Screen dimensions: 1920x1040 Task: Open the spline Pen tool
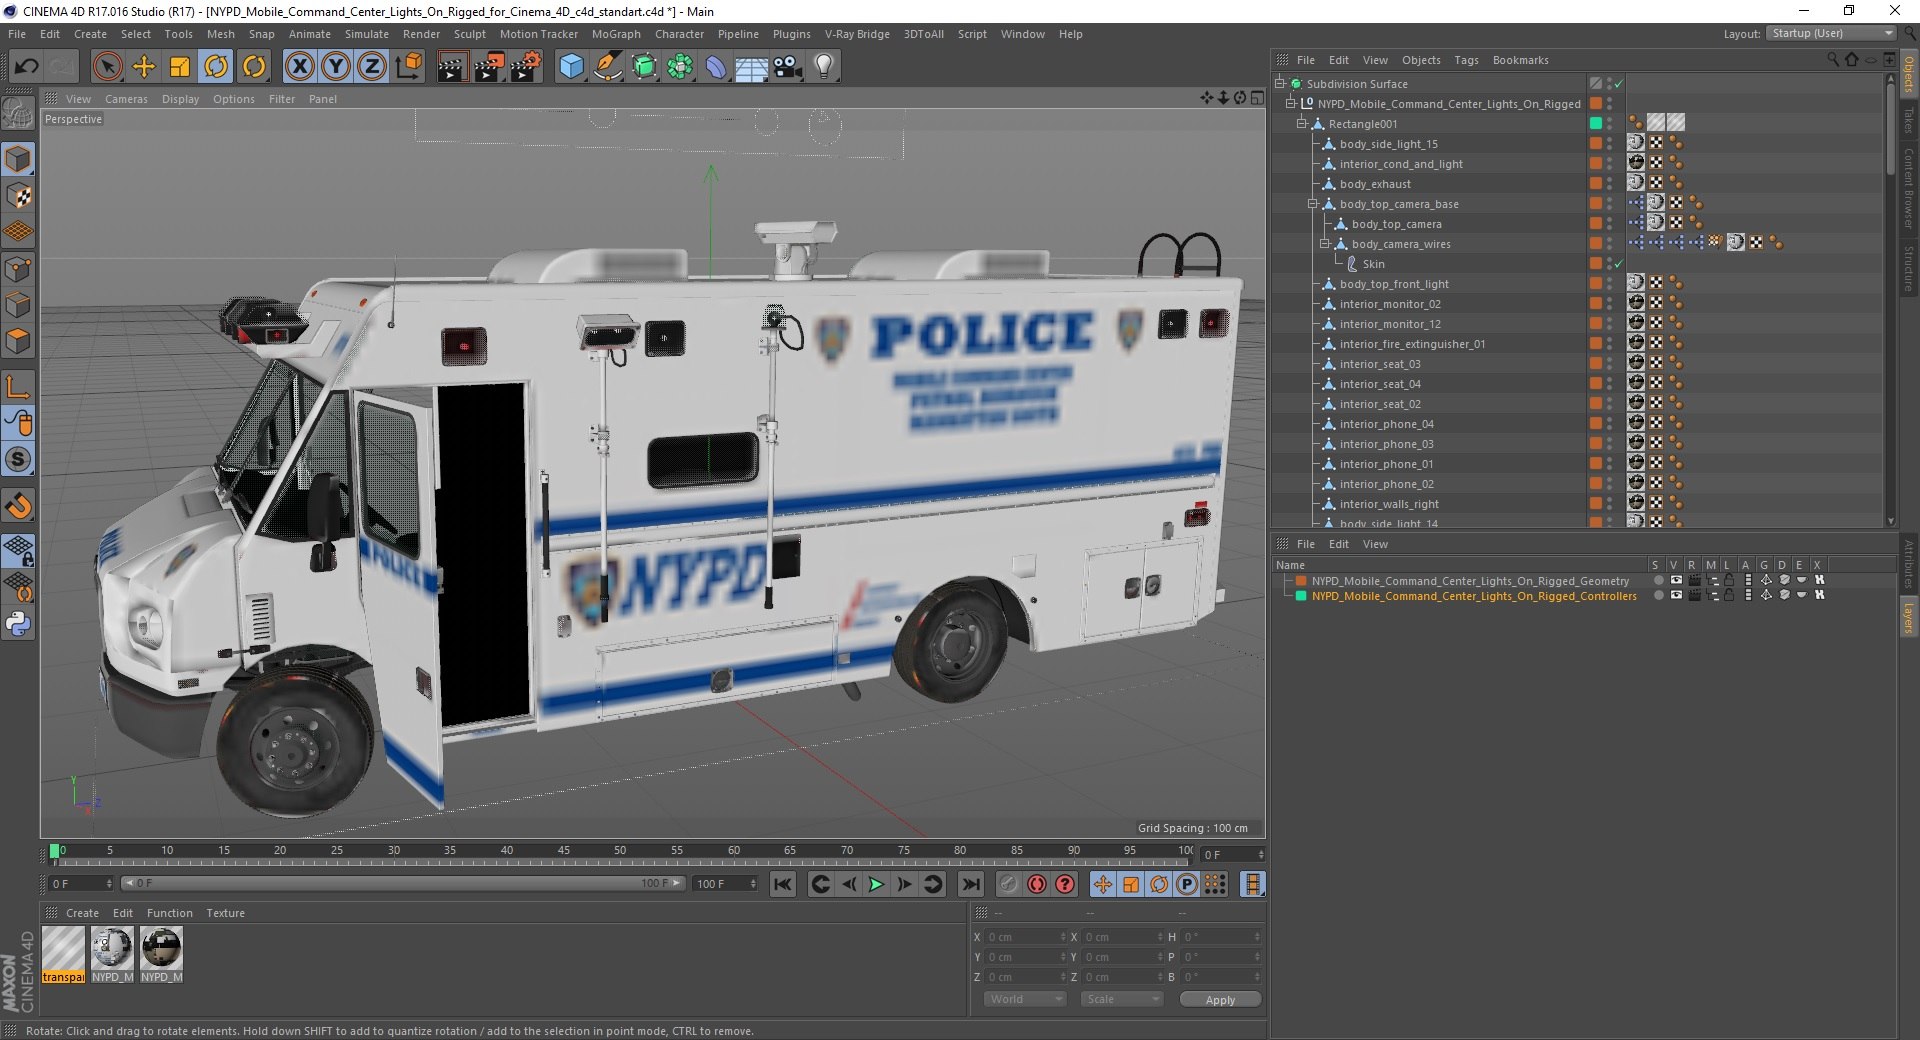point(607,67)
